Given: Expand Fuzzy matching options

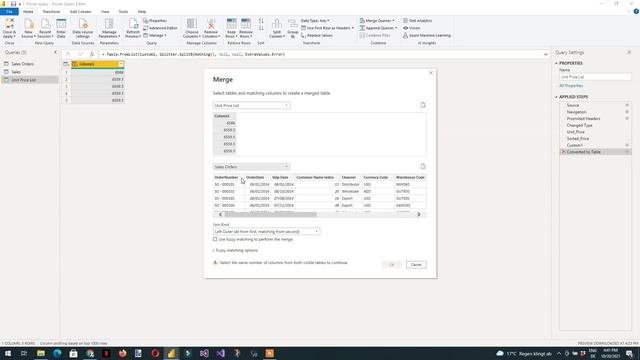Looking at the screenshot, I should 236,250.
